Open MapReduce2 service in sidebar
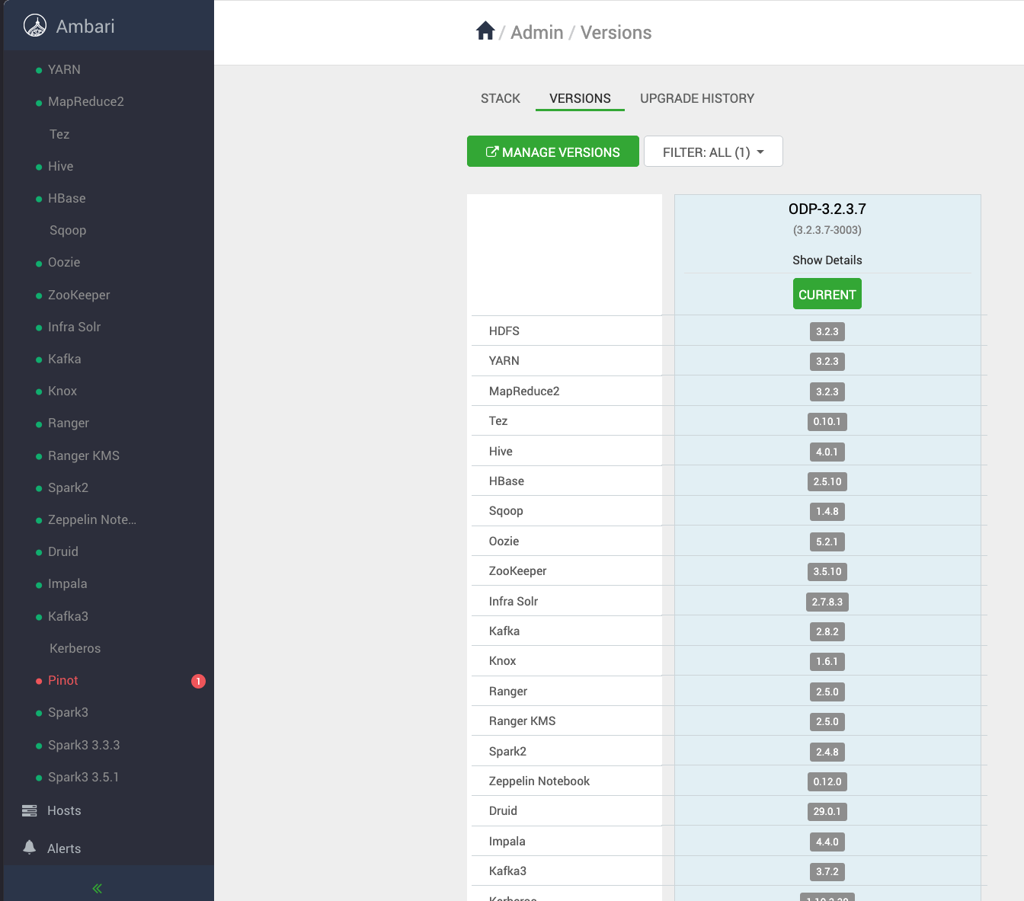The height and width of the screenshot is (901, 1024). click(x=86, y=101)
